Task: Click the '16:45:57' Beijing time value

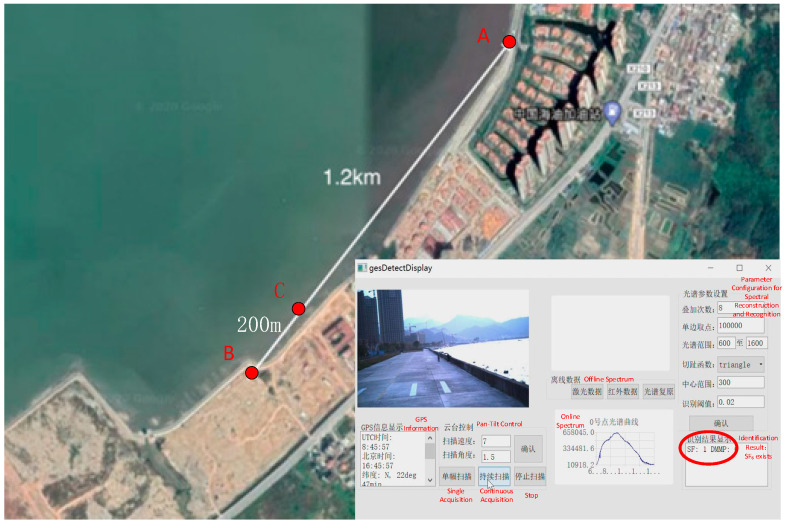Action: click(378, 466)
